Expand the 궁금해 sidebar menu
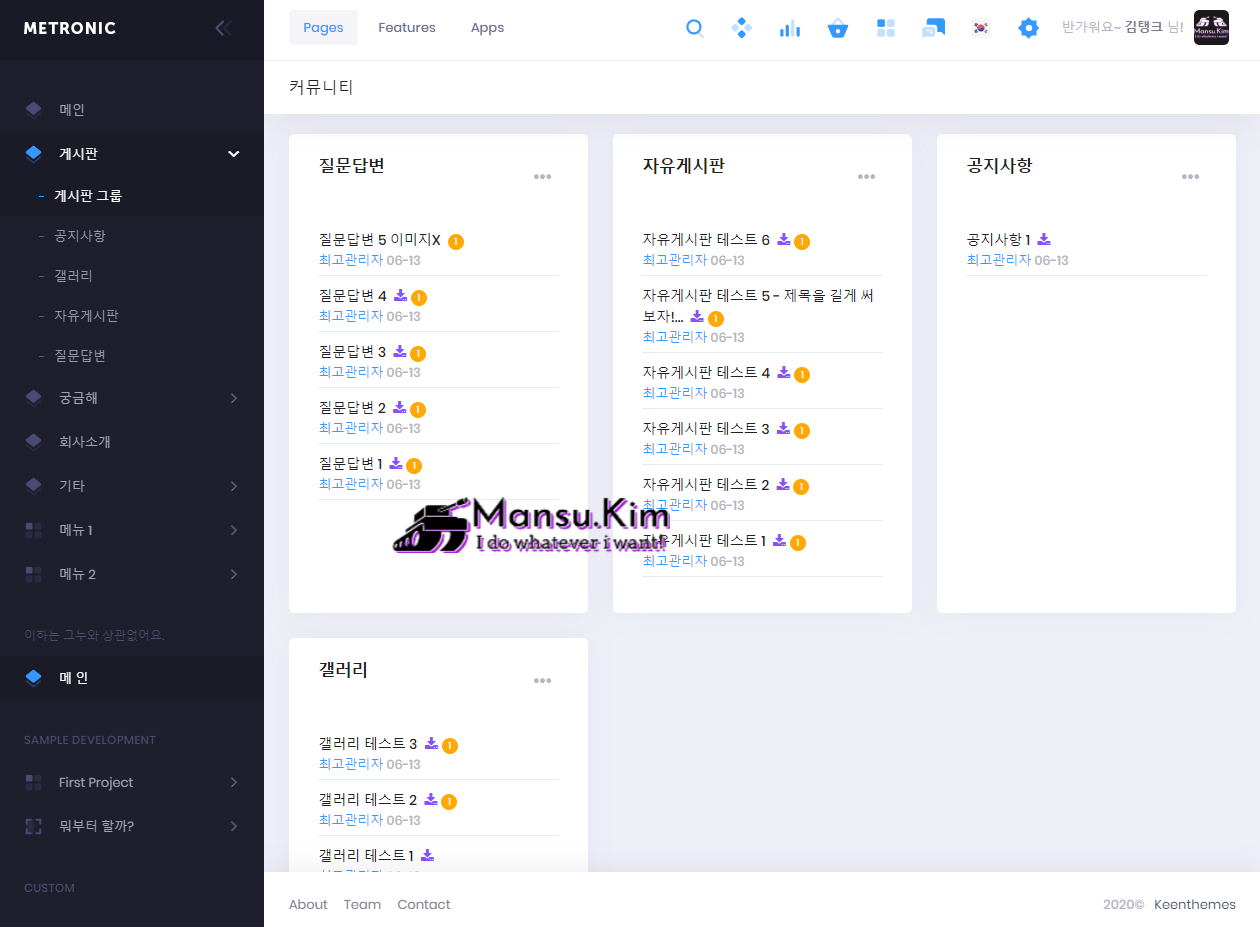Image resolution: width=1260 pixels, height=927 pixels. point(234,398)
